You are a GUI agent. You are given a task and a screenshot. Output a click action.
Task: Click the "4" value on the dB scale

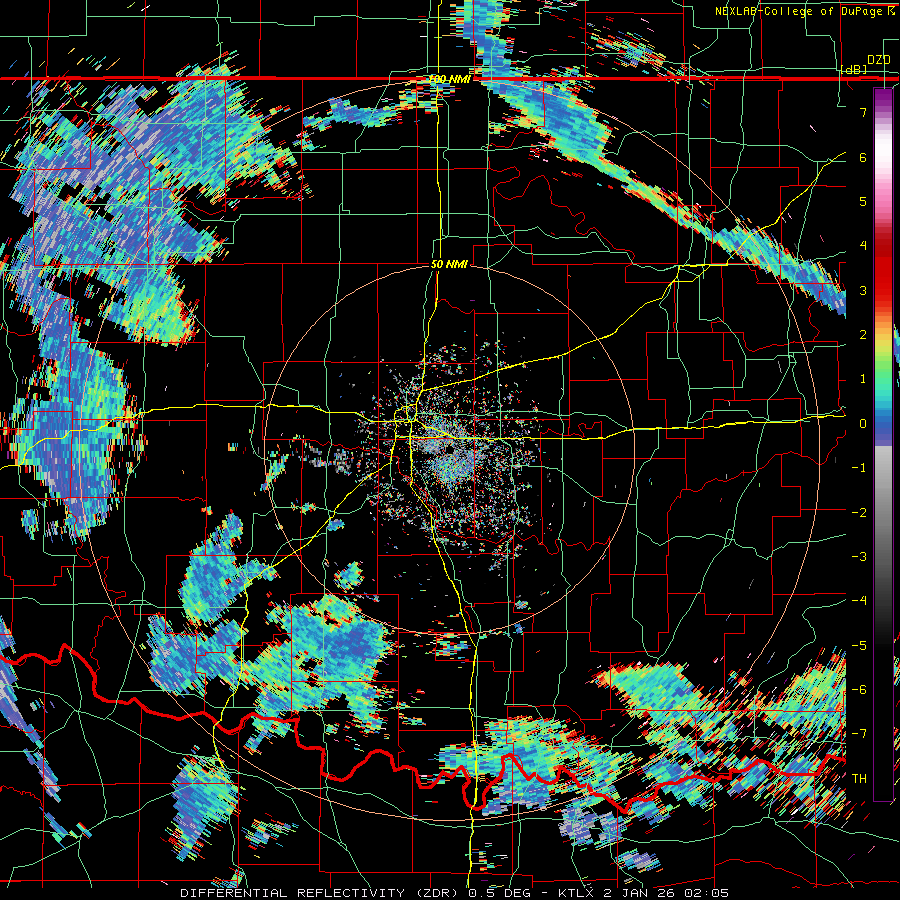click(863, 246)
